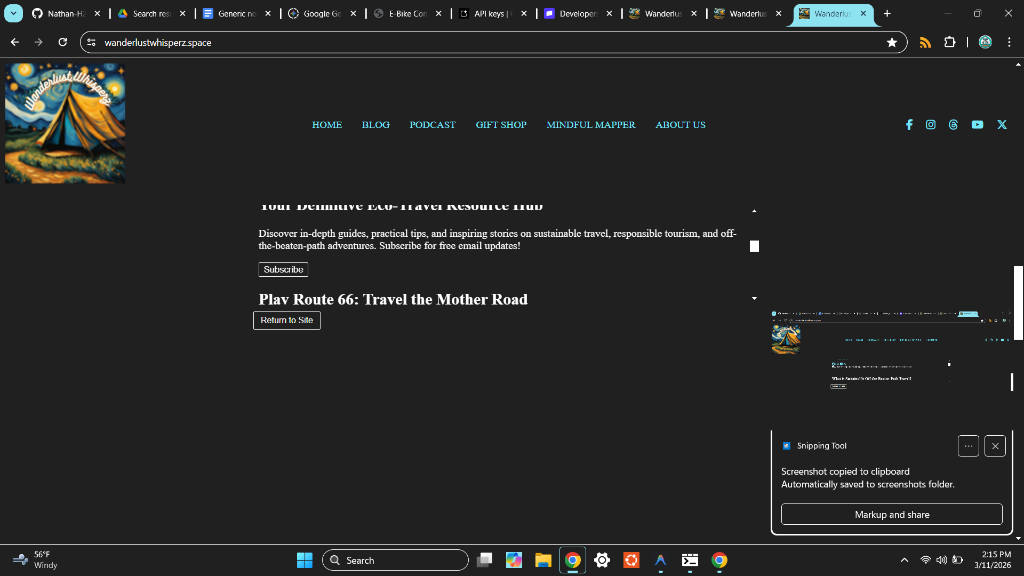
Task: Open the YouTube social icon
Action: (x=977, y=125)
